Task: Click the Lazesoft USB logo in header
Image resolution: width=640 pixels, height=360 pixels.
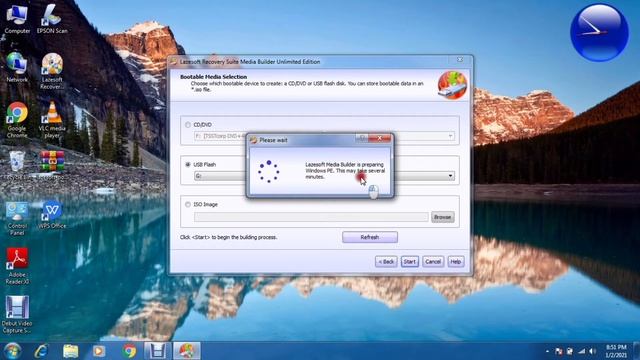Action: click(452, 85)
